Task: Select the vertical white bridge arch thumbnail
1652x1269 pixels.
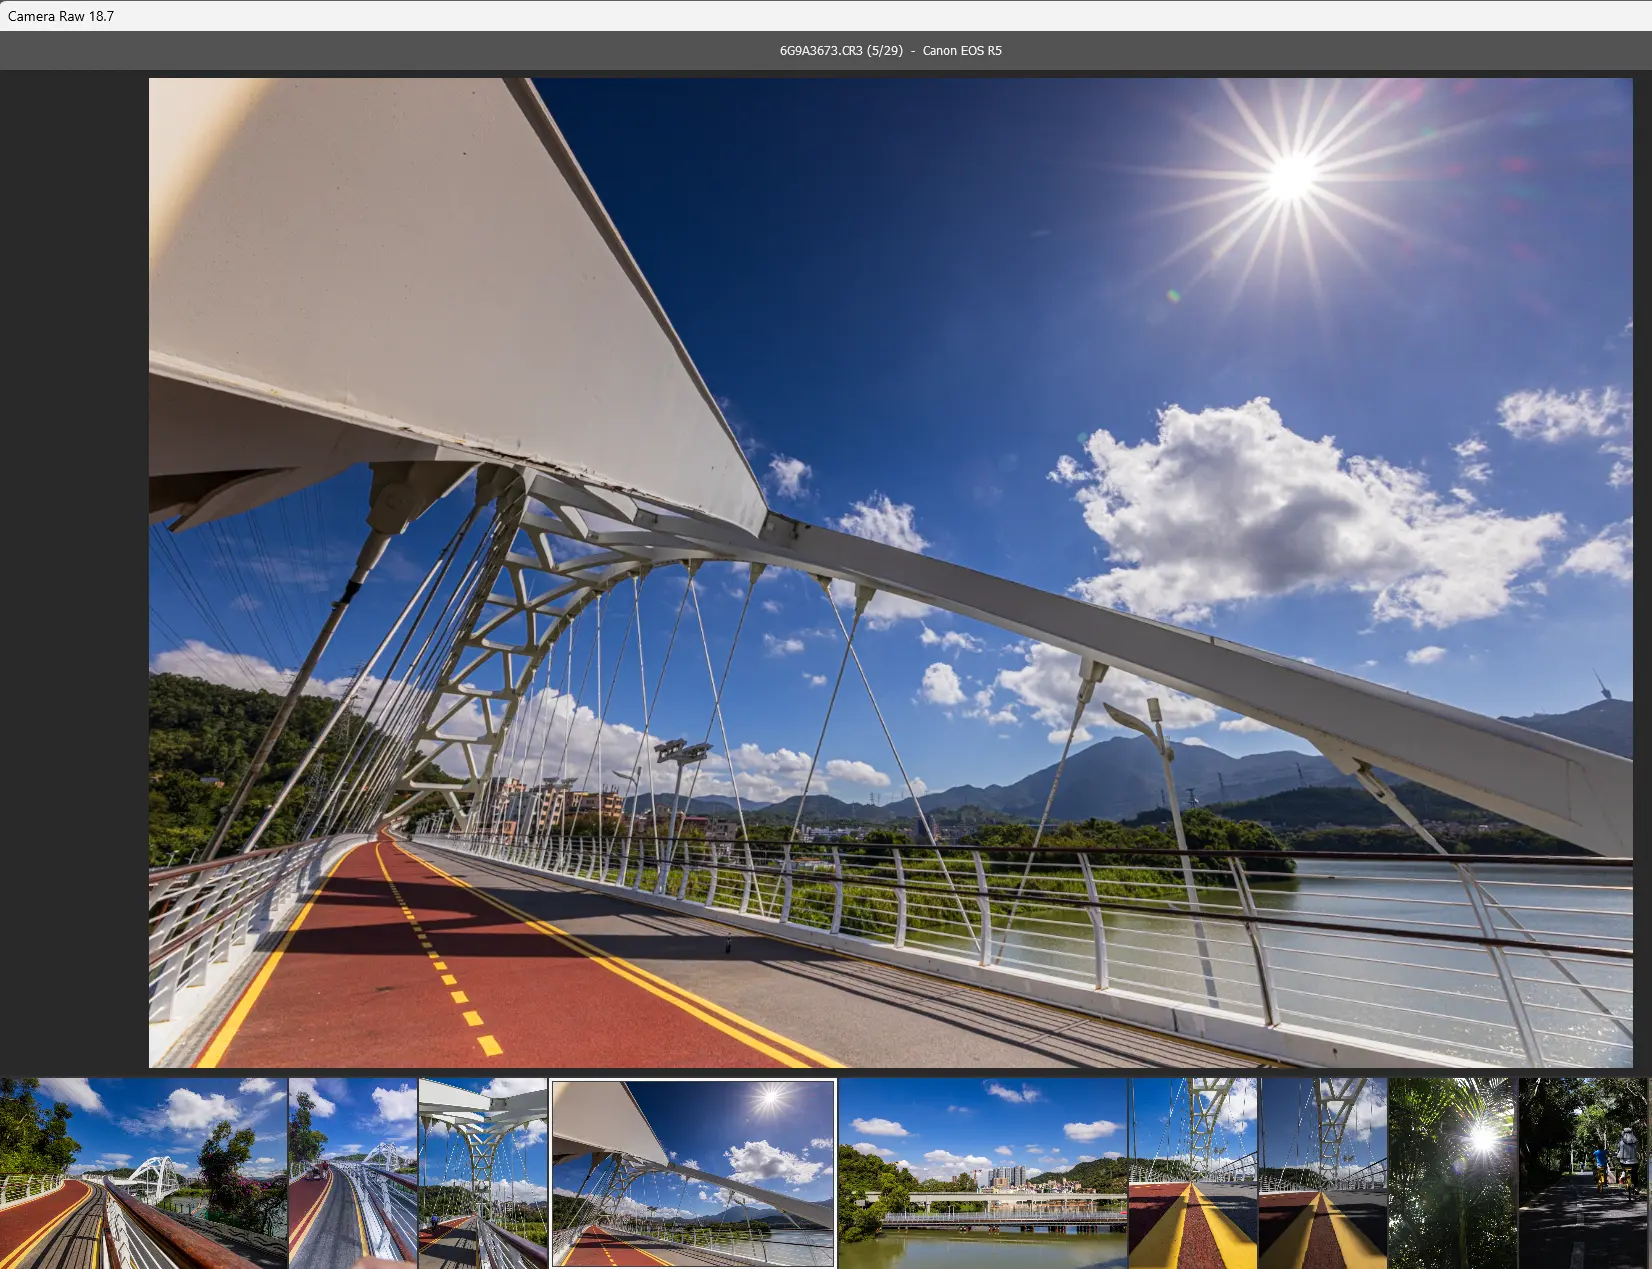Action: (x=483, y=1173)
